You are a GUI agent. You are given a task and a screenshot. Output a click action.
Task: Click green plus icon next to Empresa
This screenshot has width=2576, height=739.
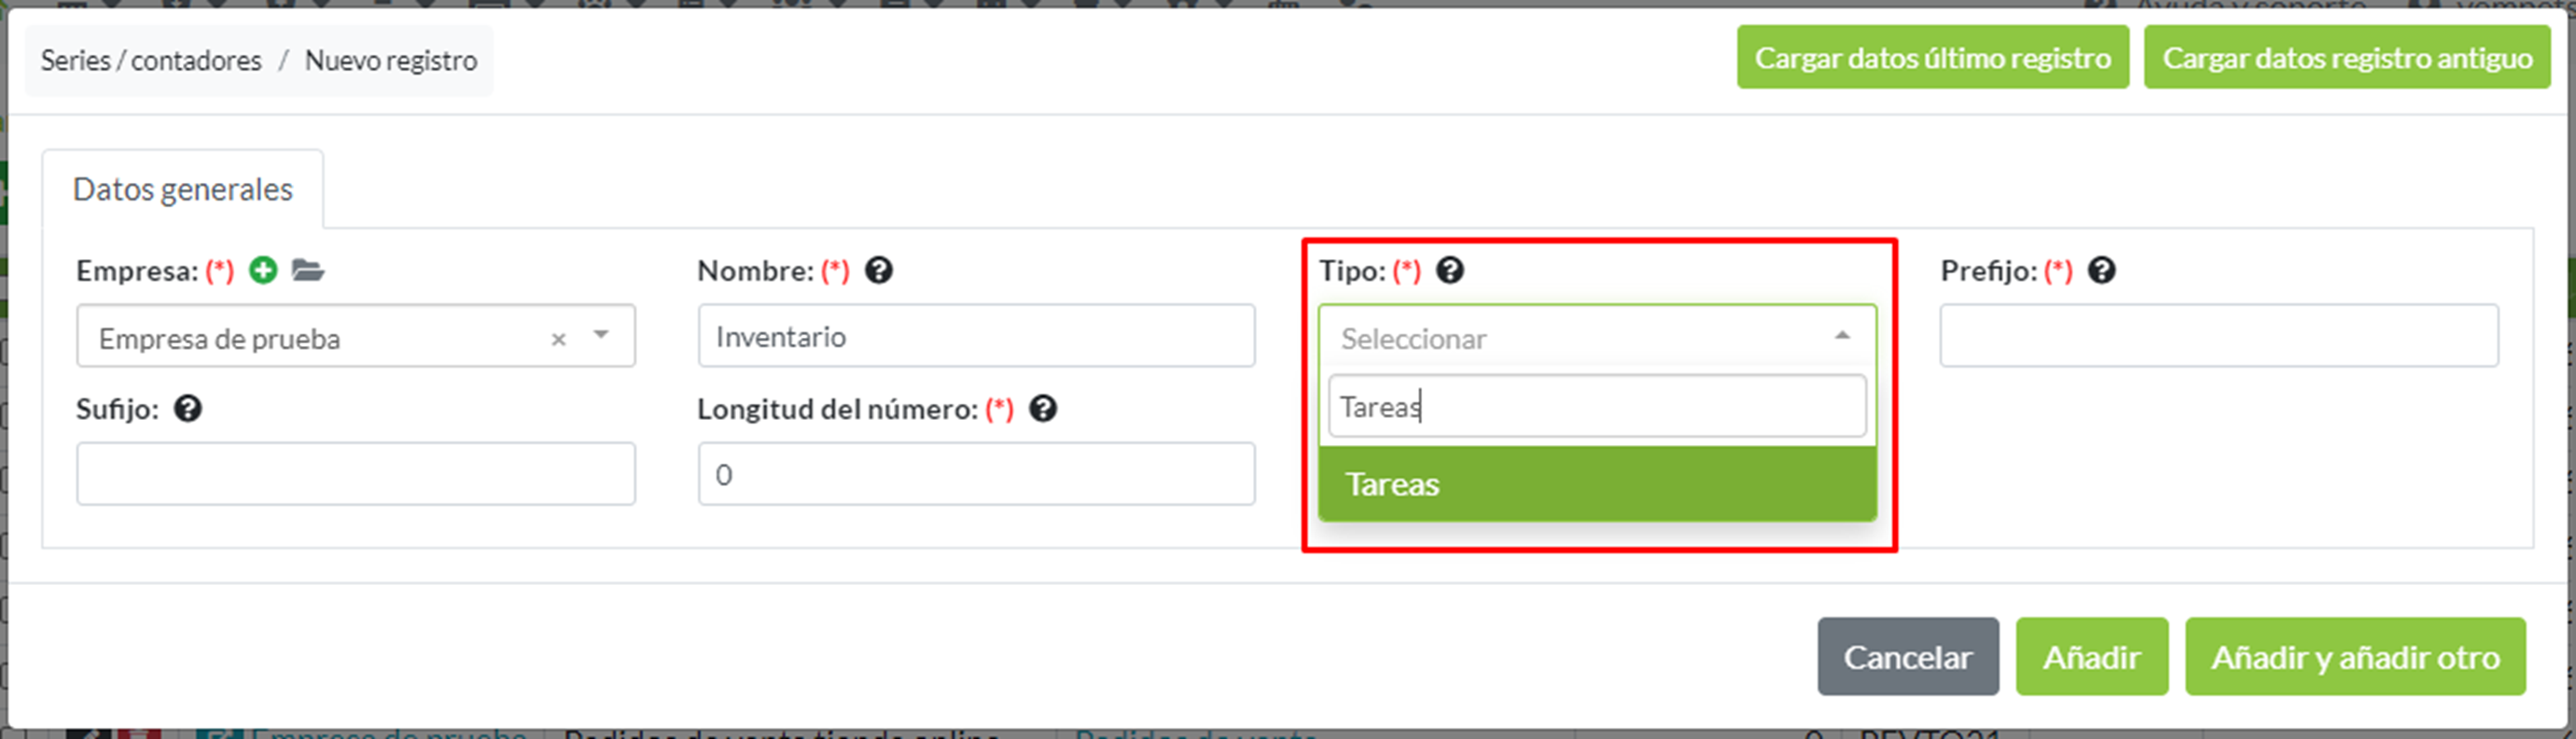(x=263, y=270)
